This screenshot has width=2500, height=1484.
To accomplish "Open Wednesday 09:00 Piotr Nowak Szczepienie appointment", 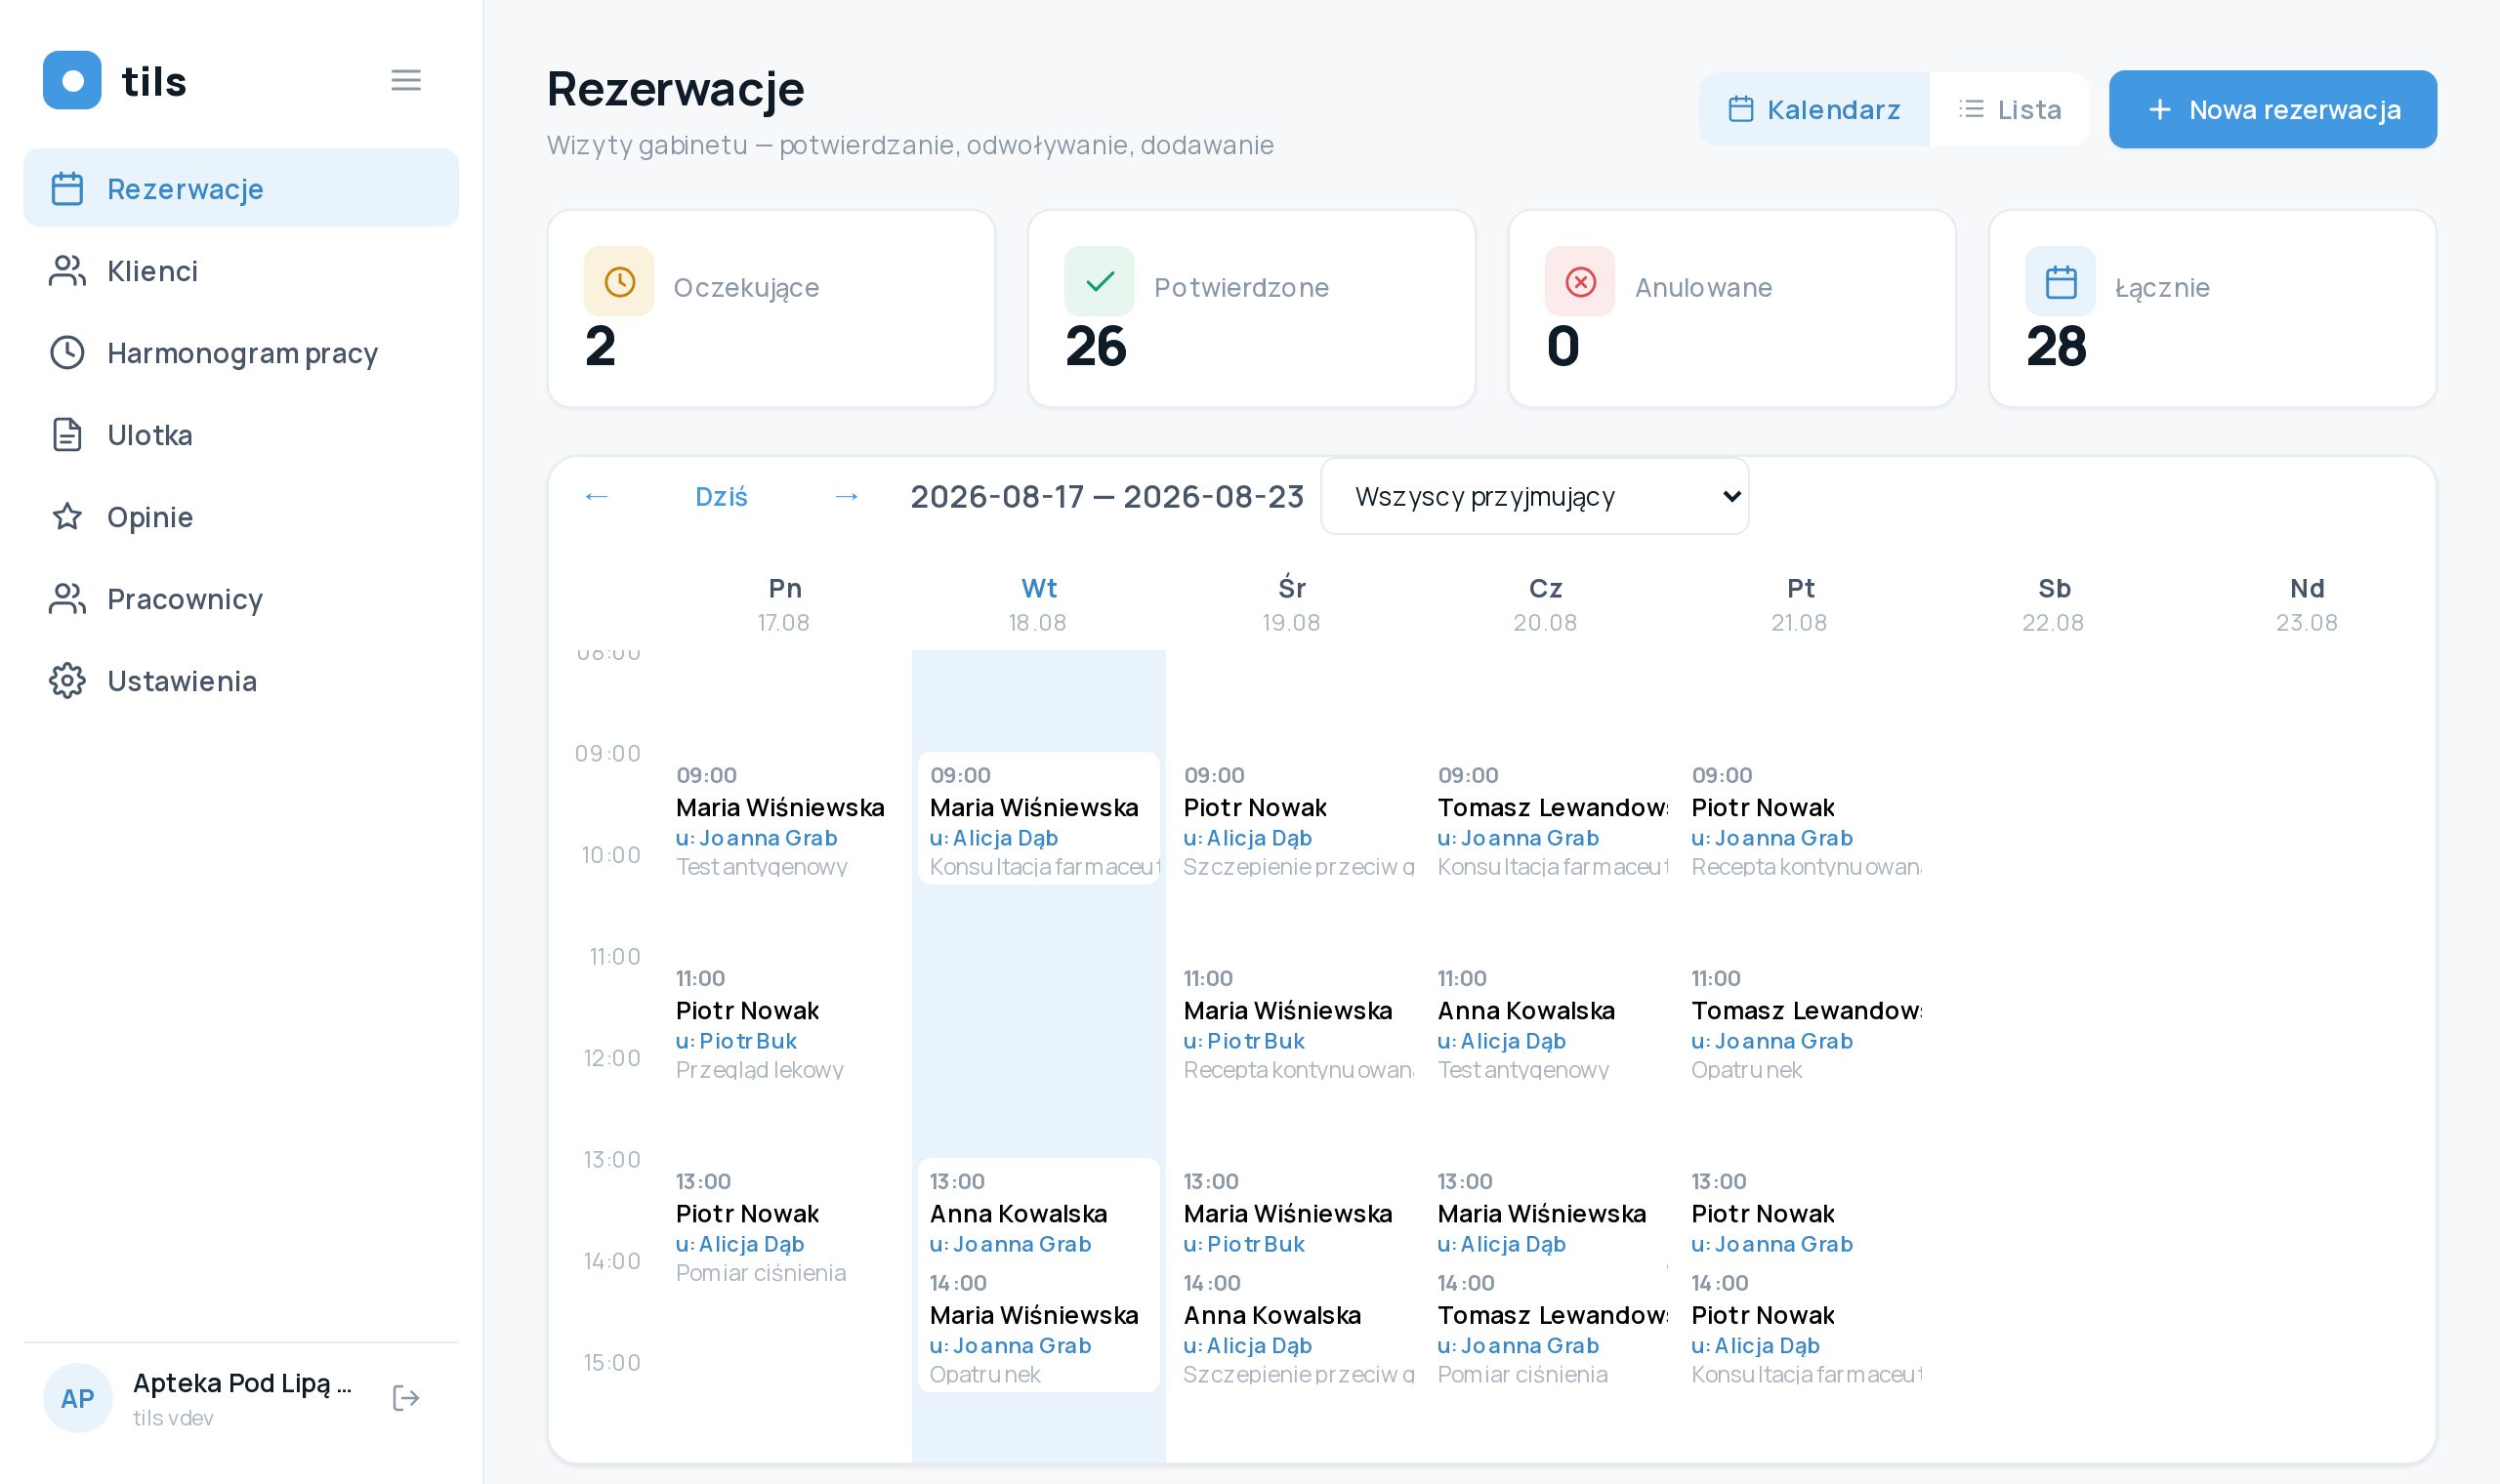I will (x=1293, y=818).
